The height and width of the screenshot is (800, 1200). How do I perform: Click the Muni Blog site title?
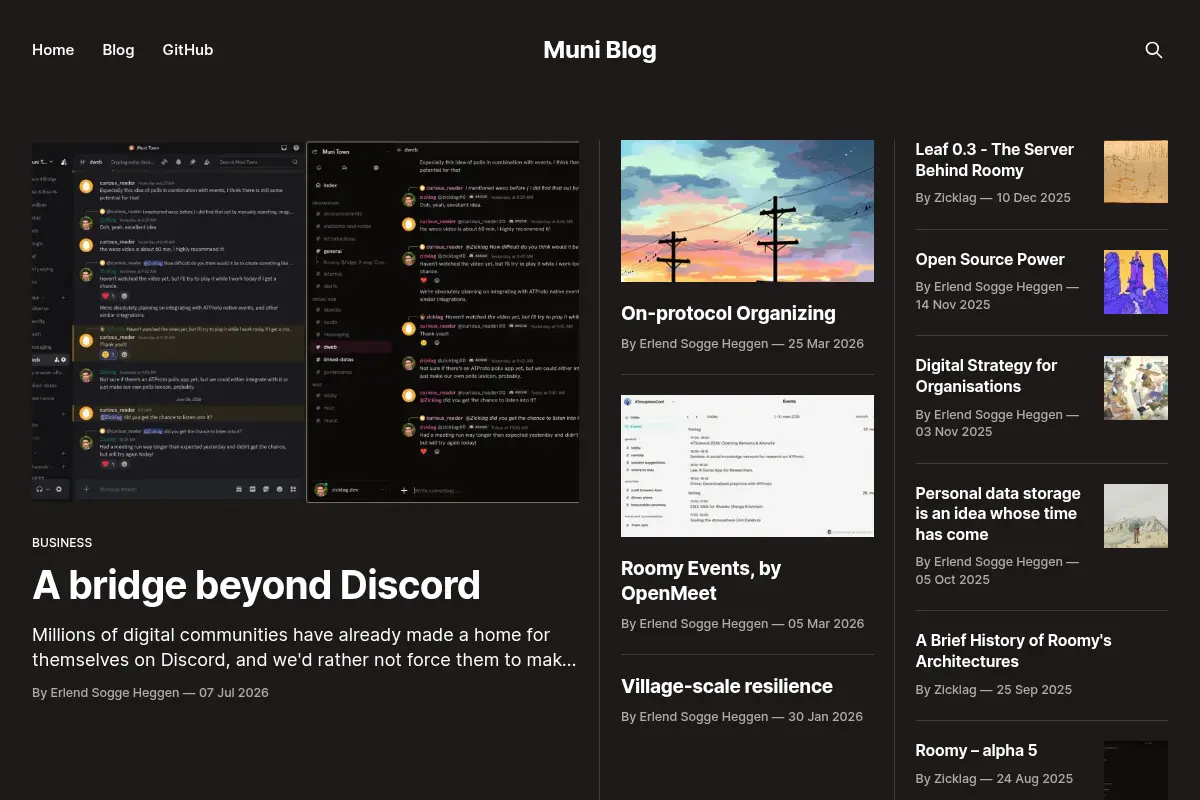600,50
